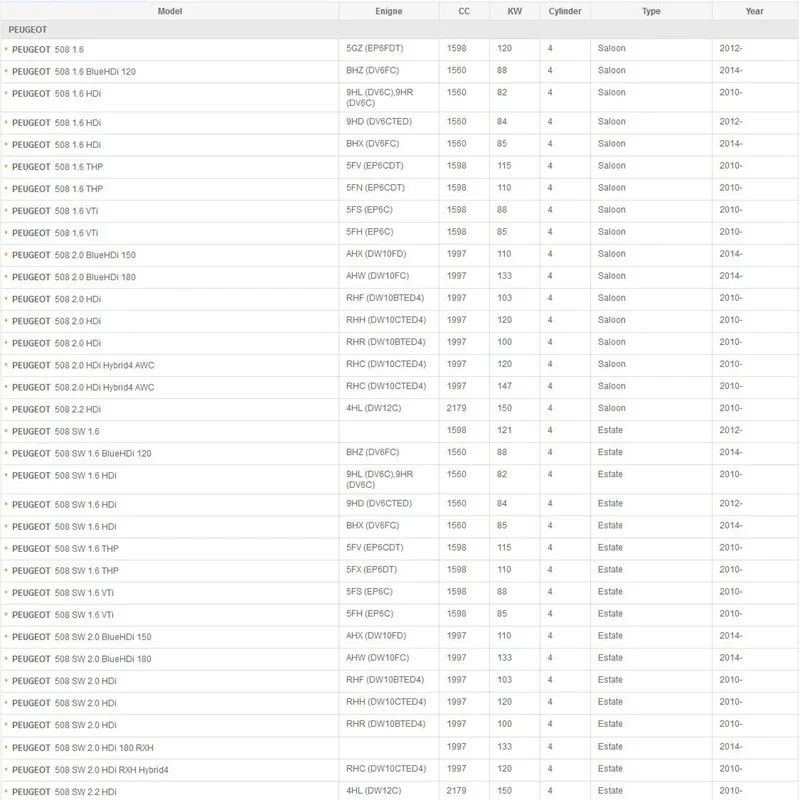800x800 pixels.
Task: Expand arrow beside saloon 508 1.6 BlueHDi 120
Action: 6,71
